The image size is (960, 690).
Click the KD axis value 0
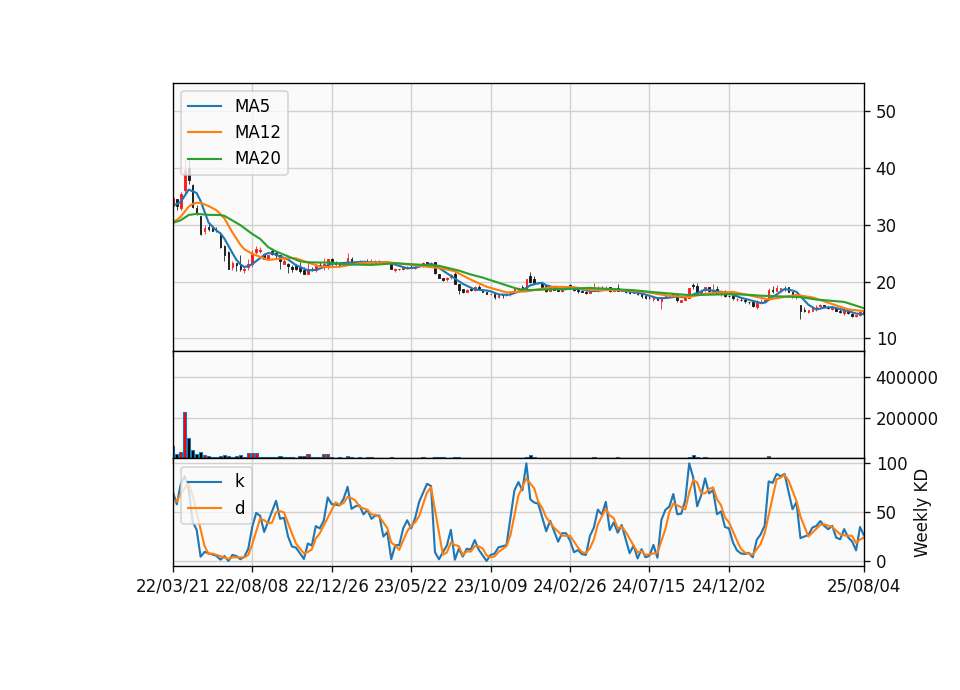(882, 561)
